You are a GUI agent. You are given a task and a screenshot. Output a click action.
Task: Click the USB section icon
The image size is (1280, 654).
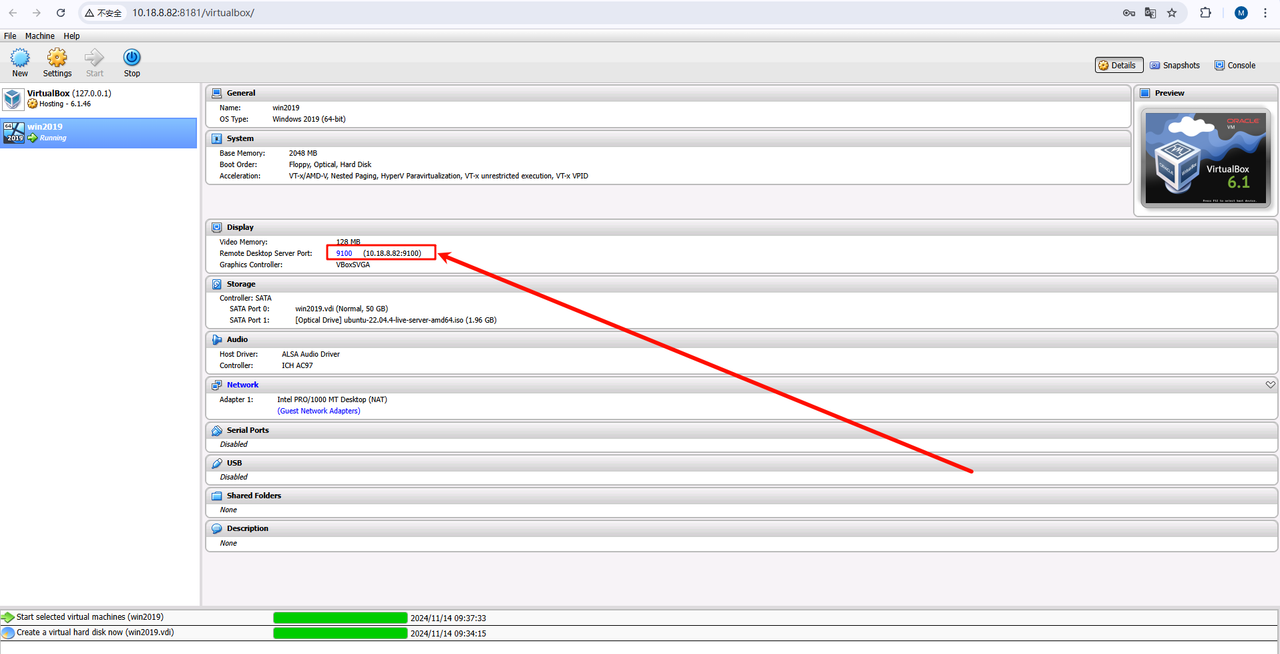[217, 463]
